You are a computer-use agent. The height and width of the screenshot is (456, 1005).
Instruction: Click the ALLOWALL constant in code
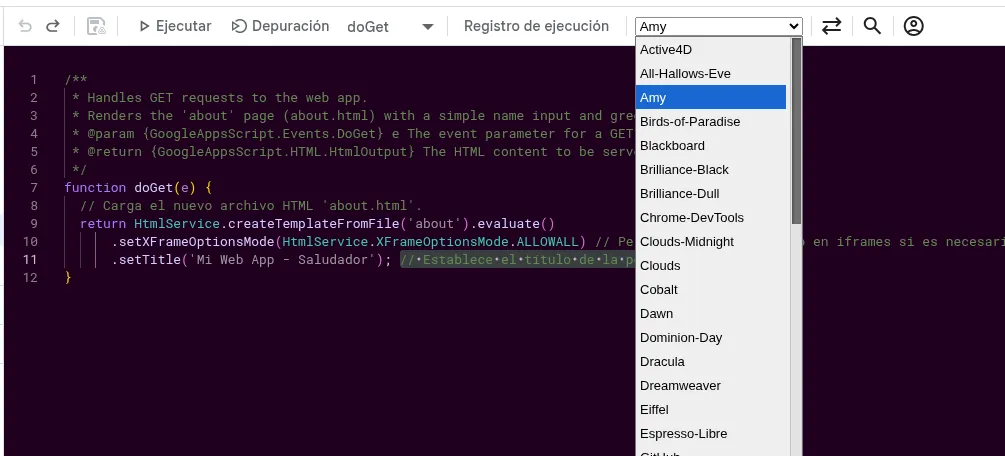click(547, 242)
